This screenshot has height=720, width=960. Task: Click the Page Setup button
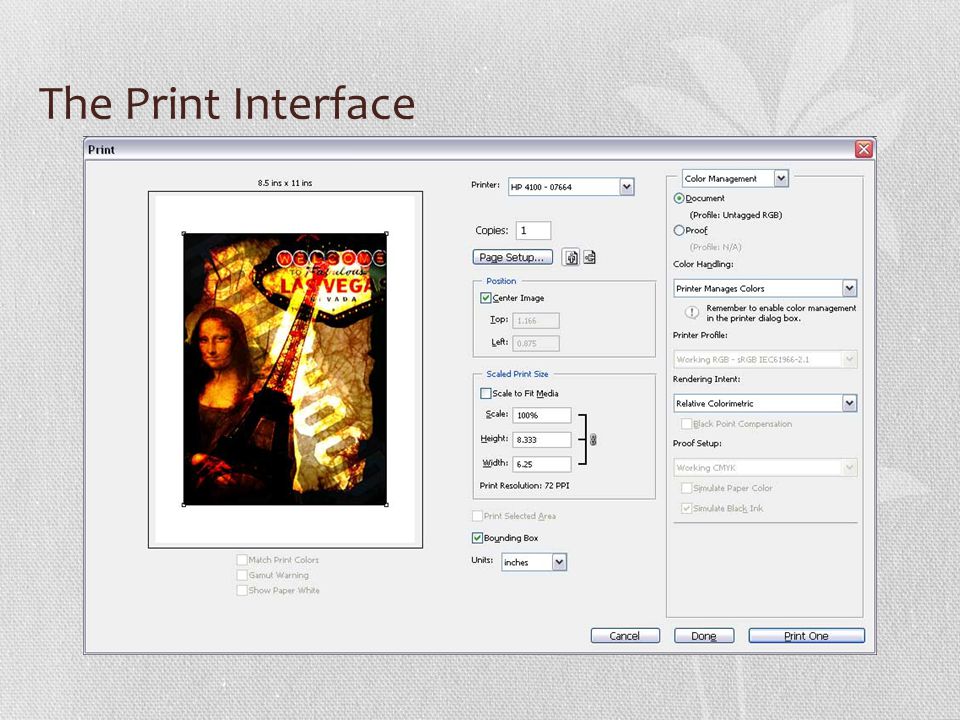click(x=512, y=257)
